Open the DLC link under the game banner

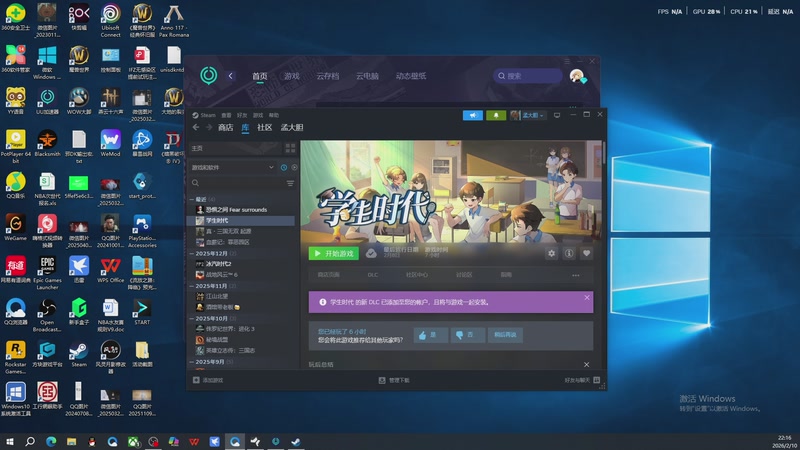click(373, 275)
